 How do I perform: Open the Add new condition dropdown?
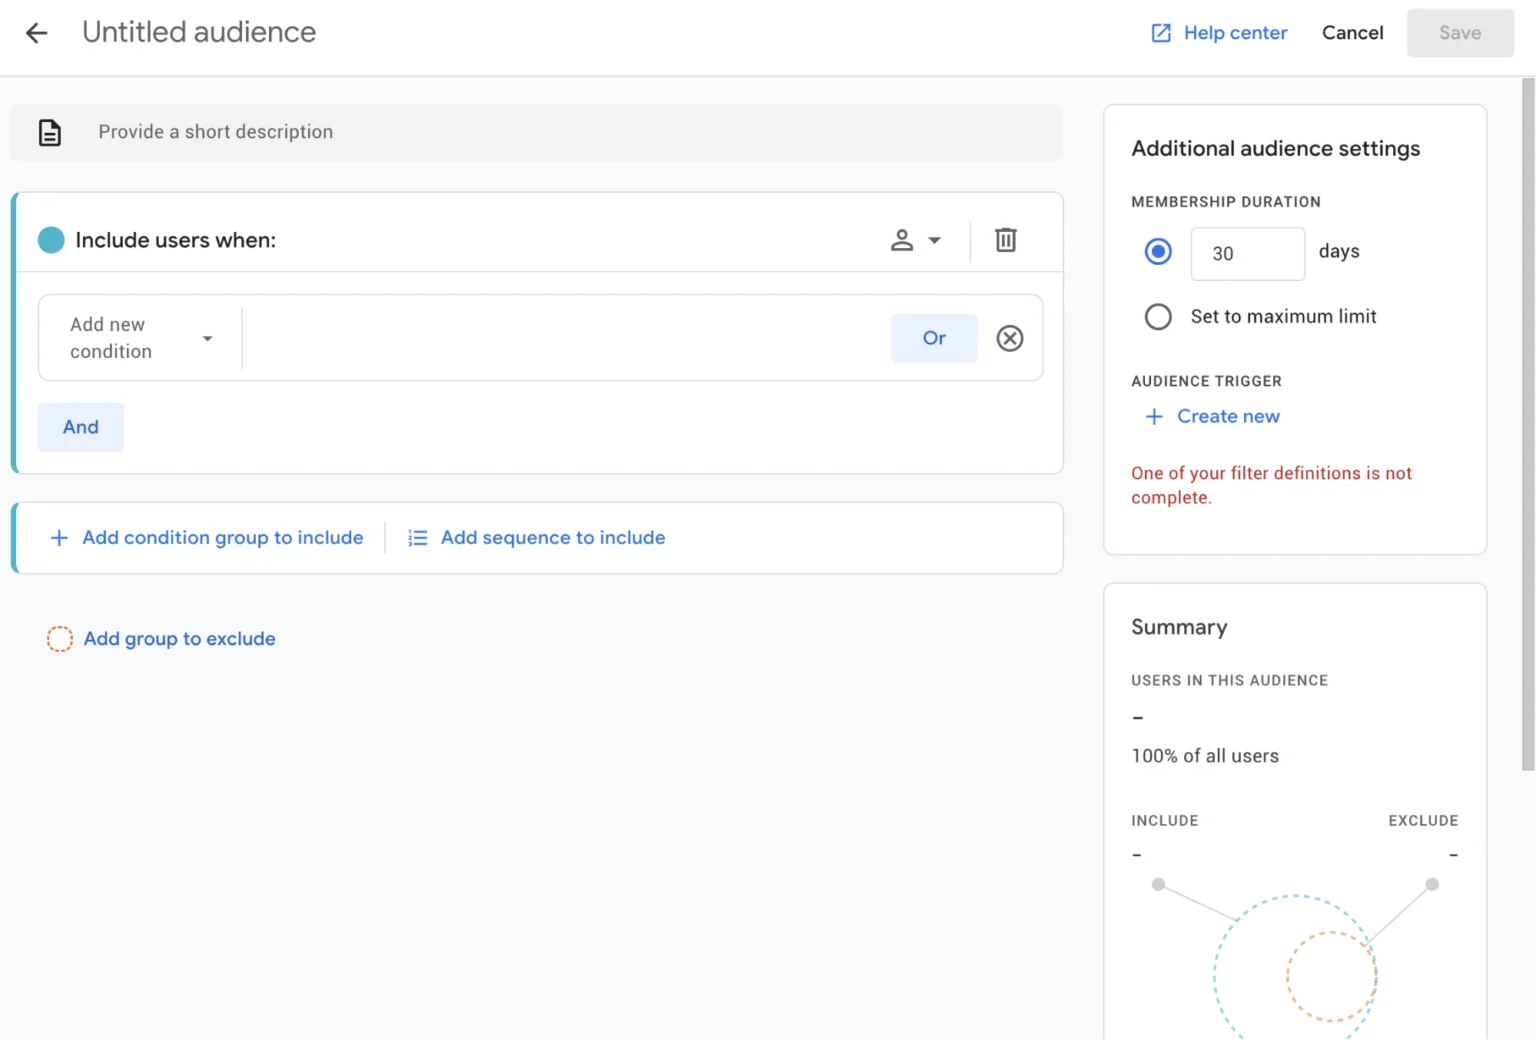[x=140, y=338]
